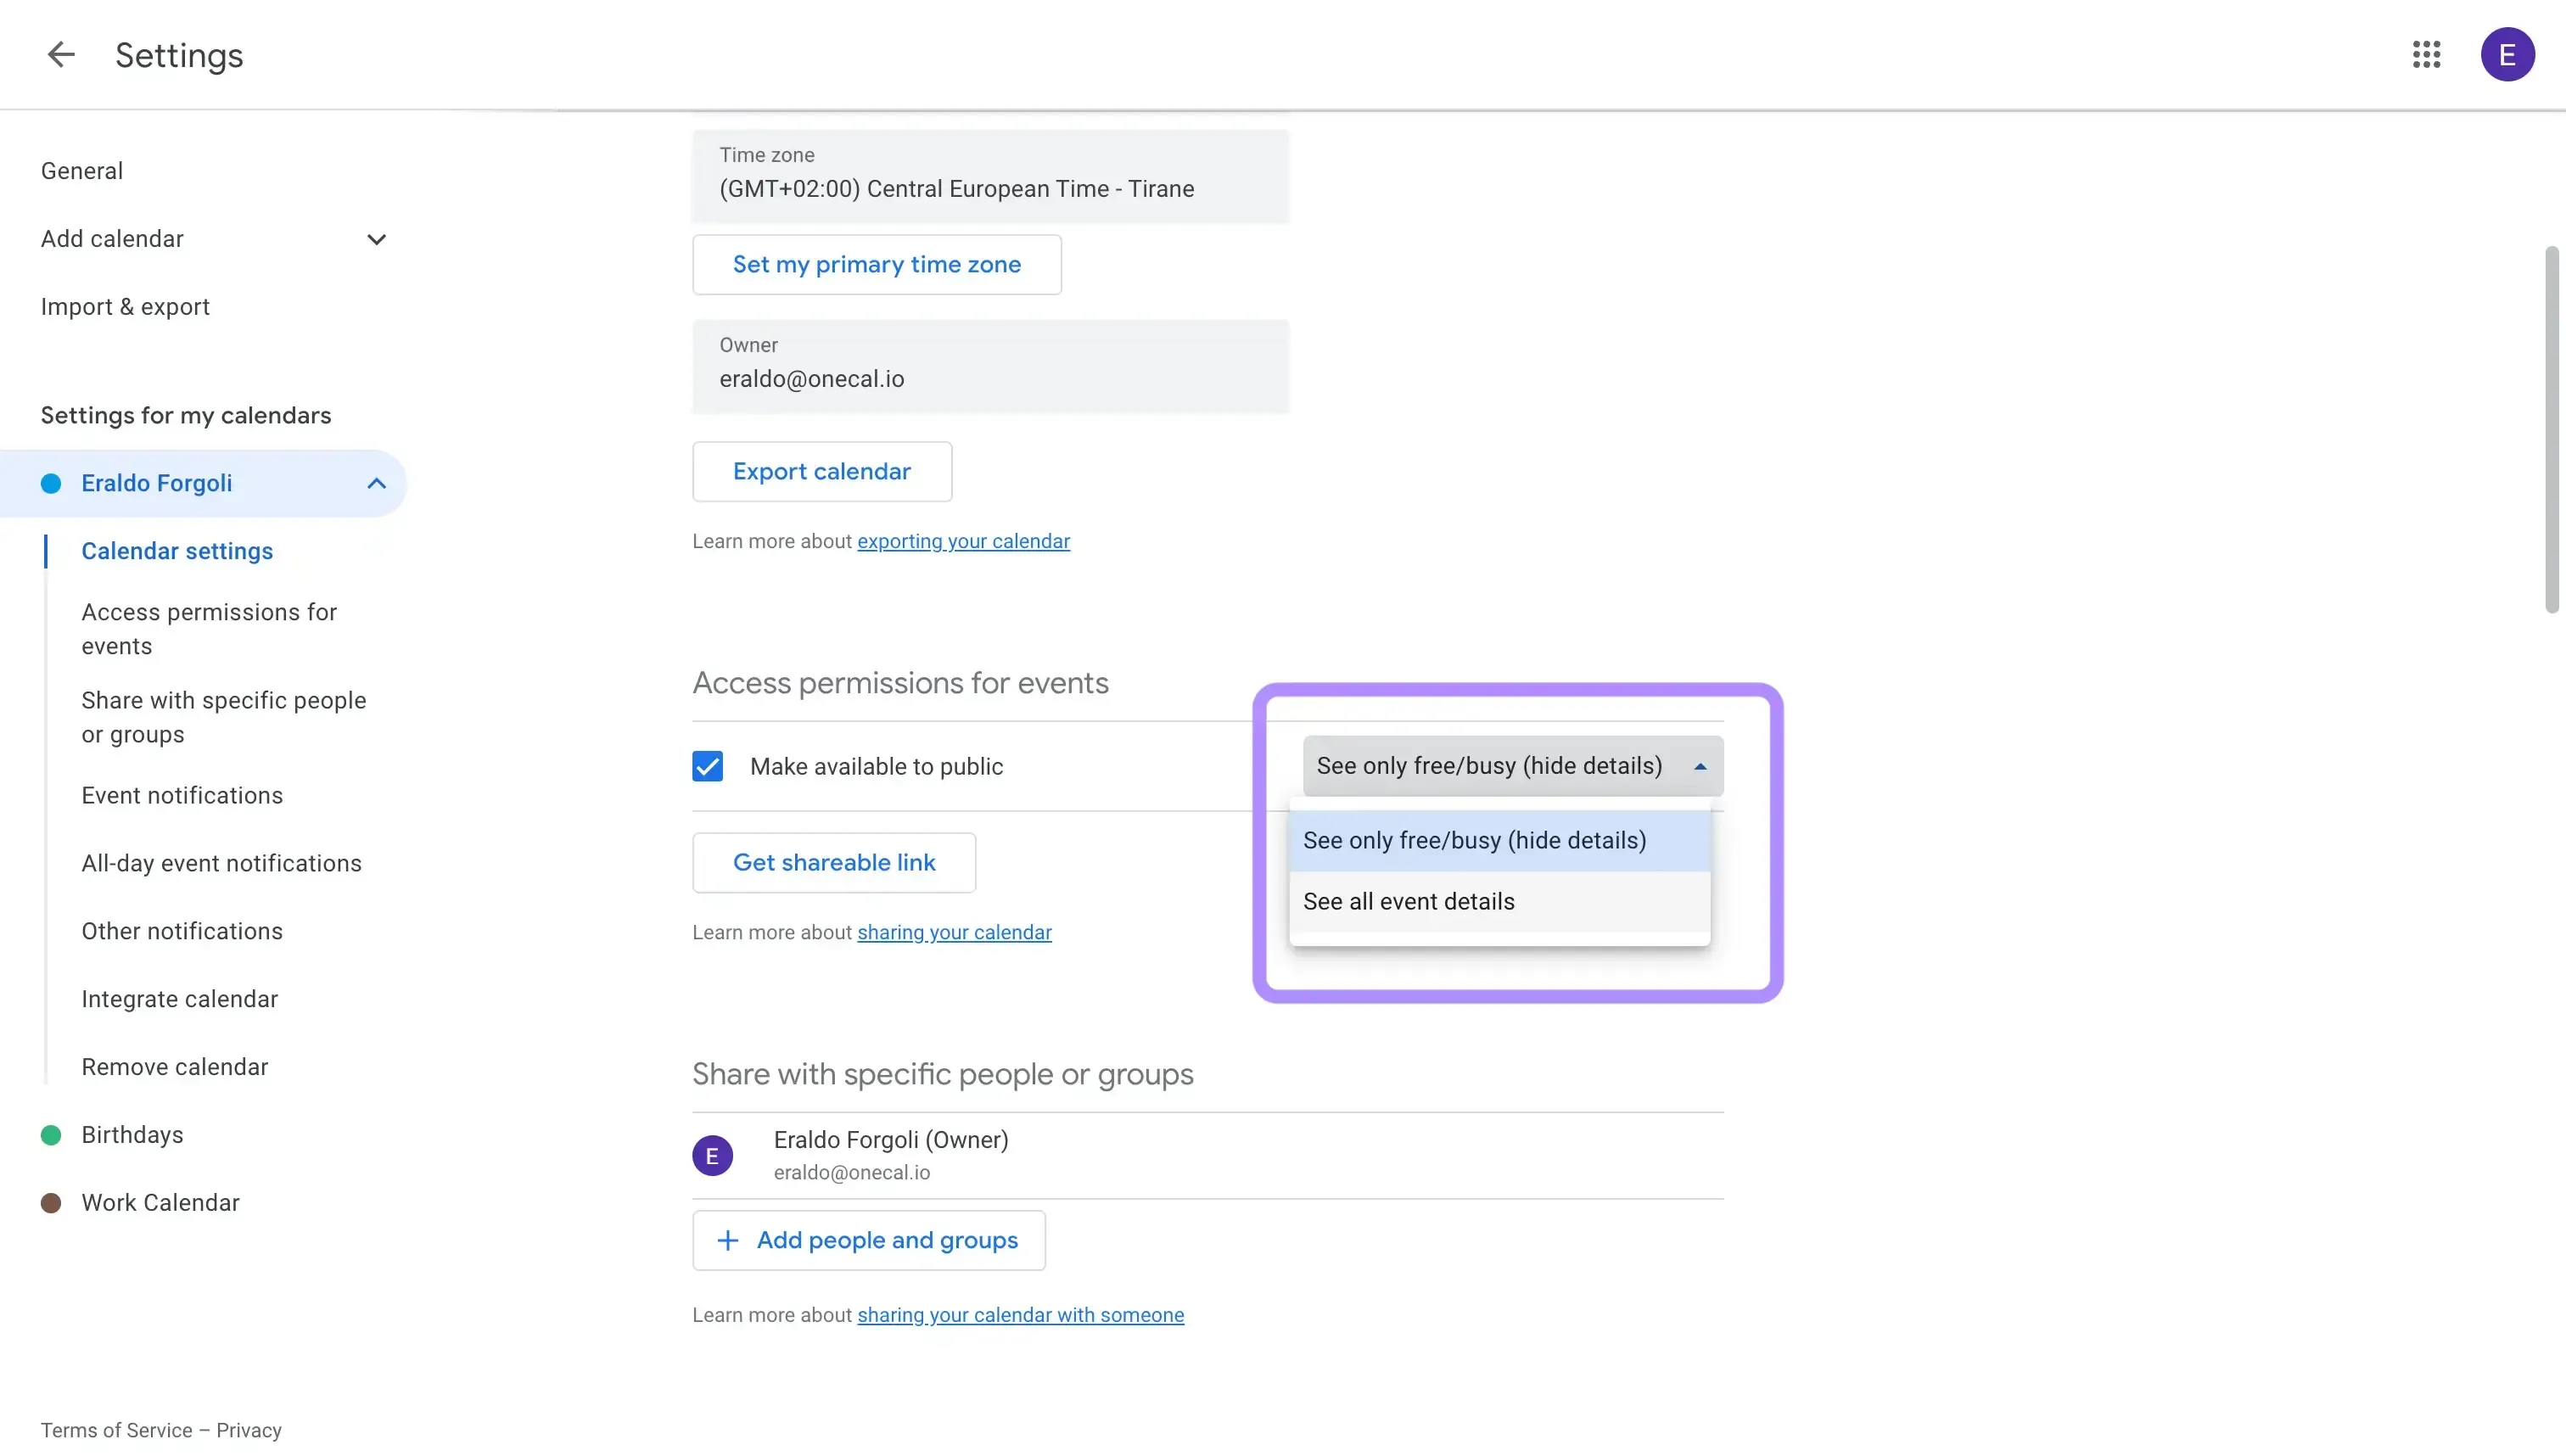
Task: Click the owner avatar in the sharing list
Action: (712, 1155)
